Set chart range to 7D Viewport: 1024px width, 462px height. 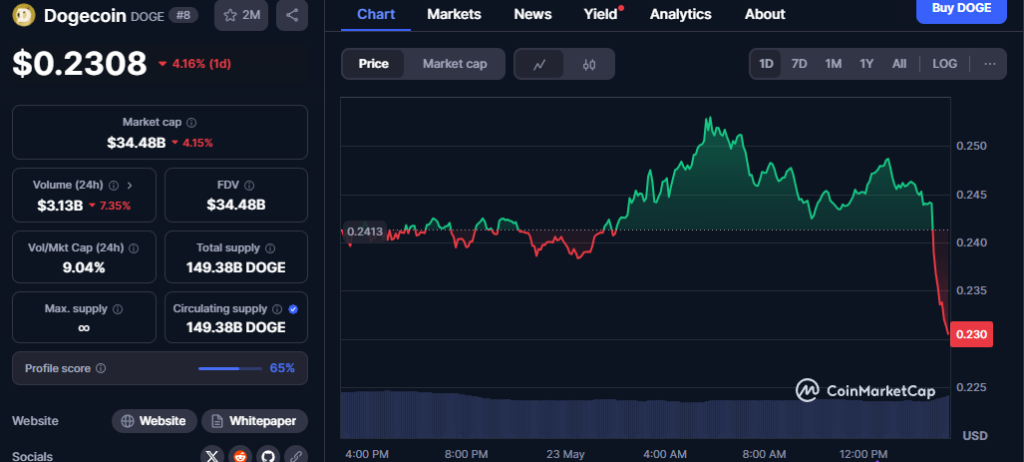pos(799,64)
